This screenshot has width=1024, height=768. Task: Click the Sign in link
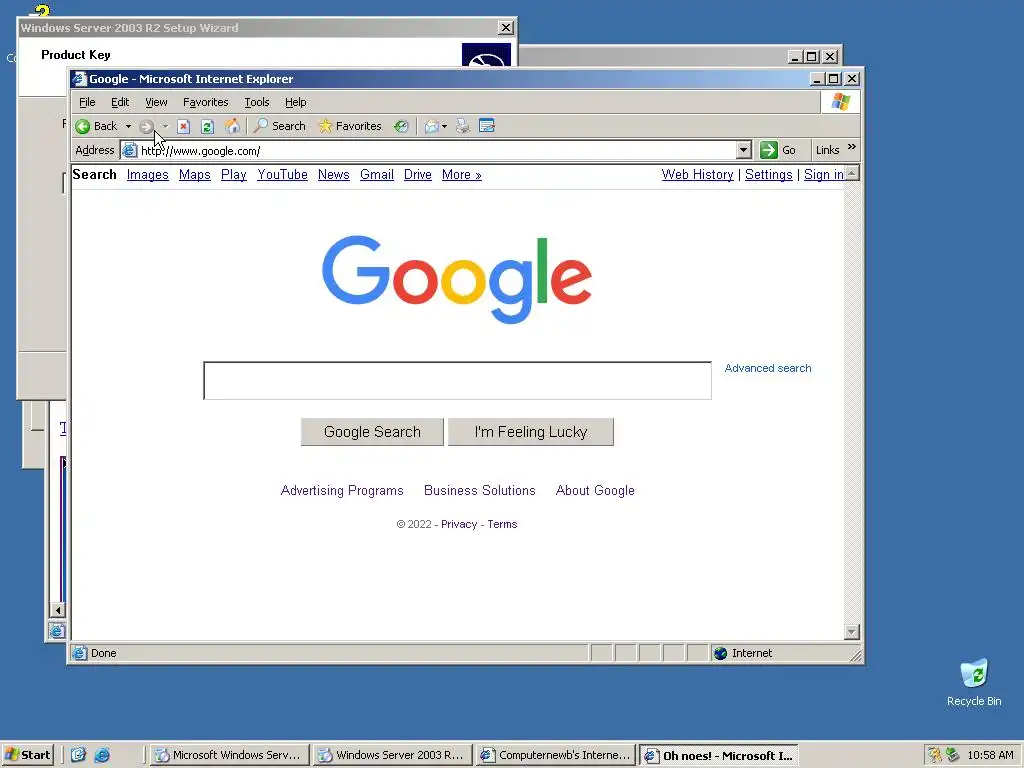824,175
